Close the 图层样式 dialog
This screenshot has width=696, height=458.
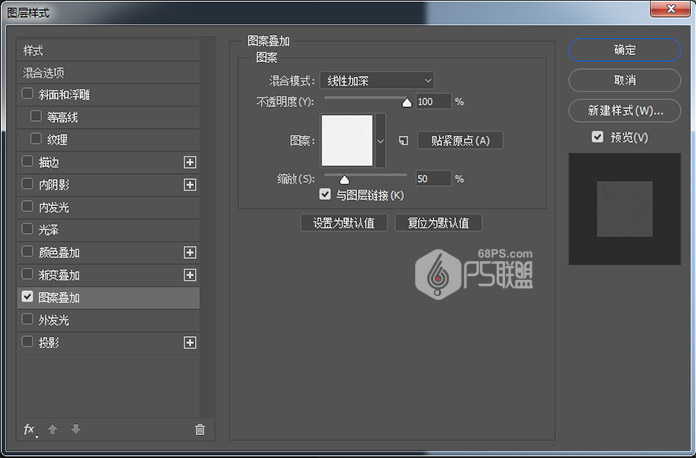point(670,8)
